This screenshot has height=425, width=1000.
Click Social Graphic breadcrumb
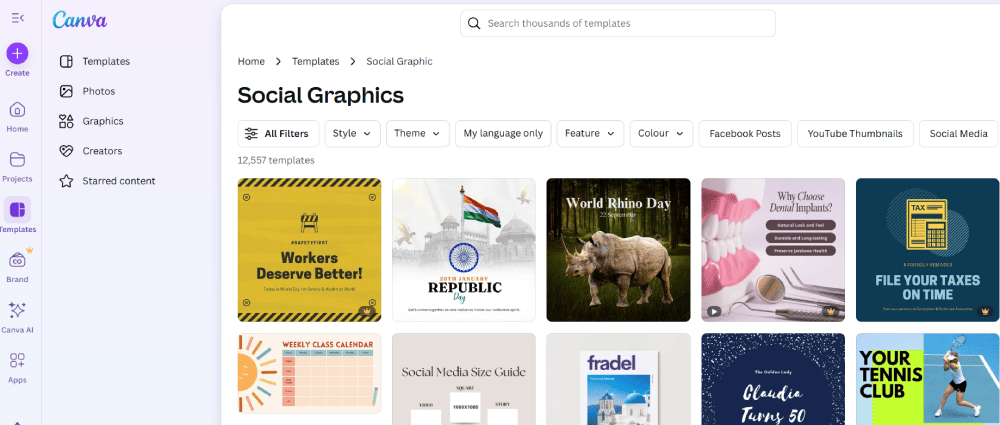coord(399,61)
